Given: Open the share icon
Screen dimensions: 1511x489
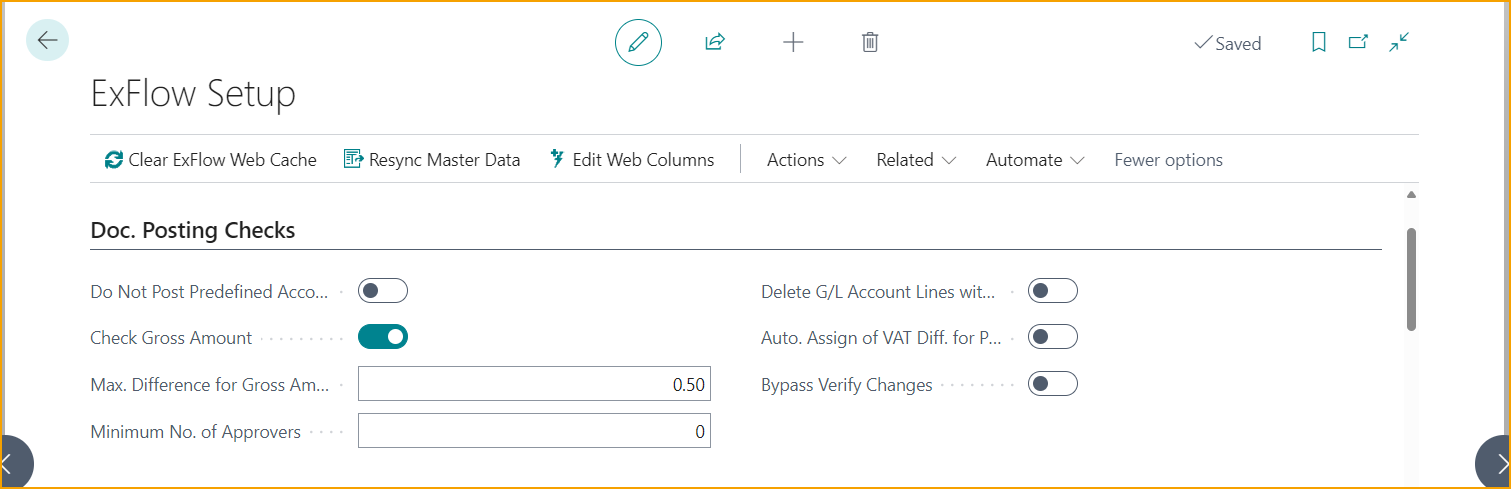Looking at the screenshot, I should click(714, 42).
